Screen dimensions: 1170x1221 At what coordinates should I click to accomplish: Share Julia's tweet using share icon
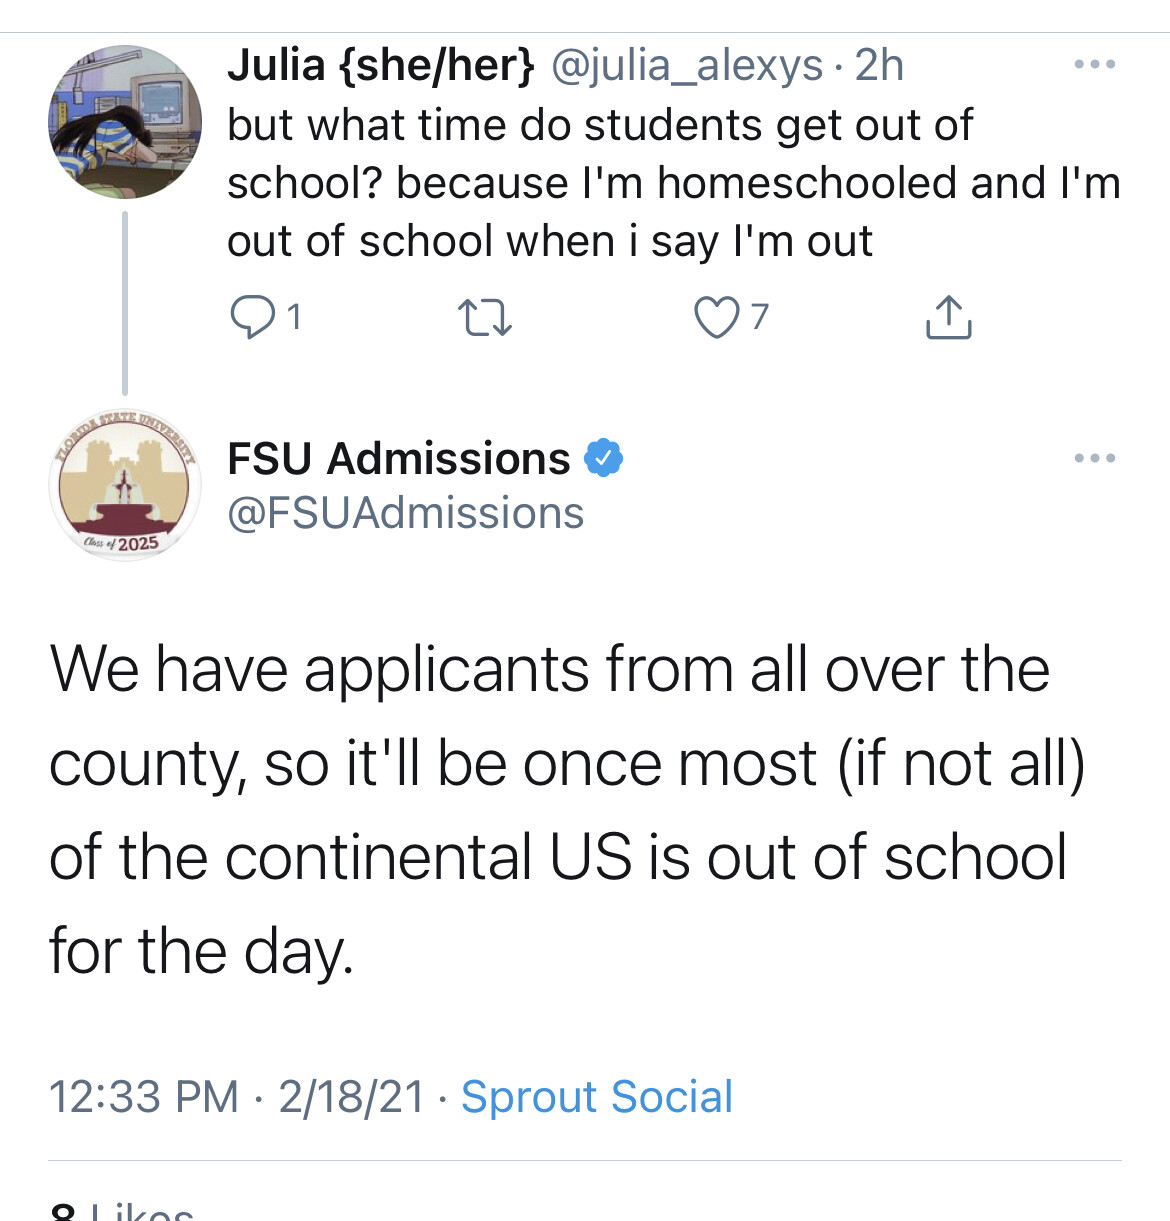(948, 318)
